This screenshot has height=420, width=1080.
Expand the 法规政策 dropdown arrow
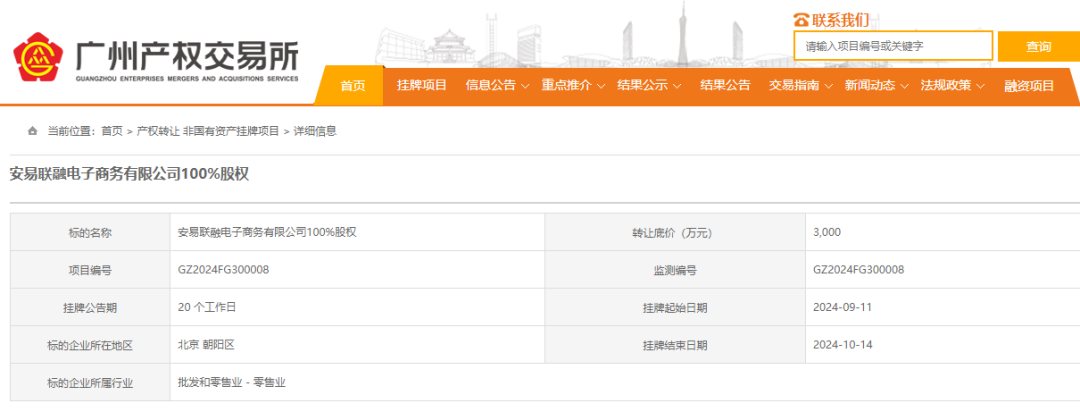[x=980, y=86]
